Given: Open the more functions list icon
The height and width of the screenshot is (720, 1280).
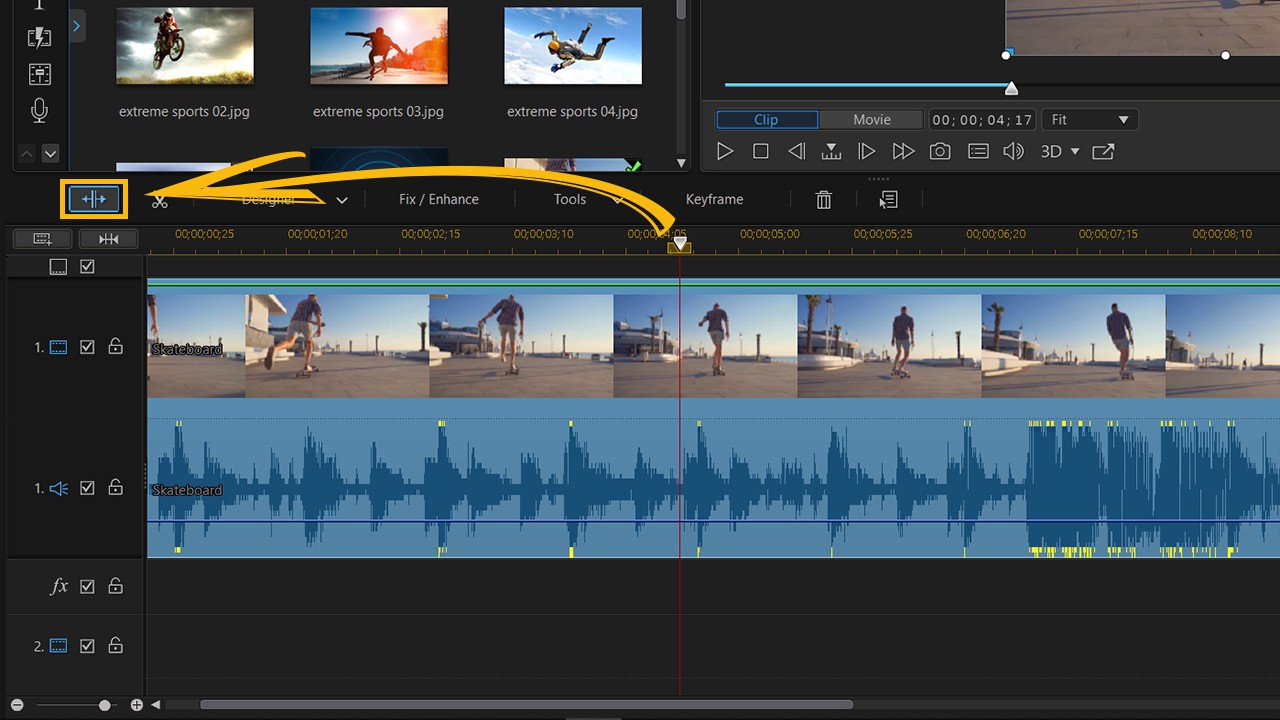Looking at the screenshot, I should [x=888, y=200].
